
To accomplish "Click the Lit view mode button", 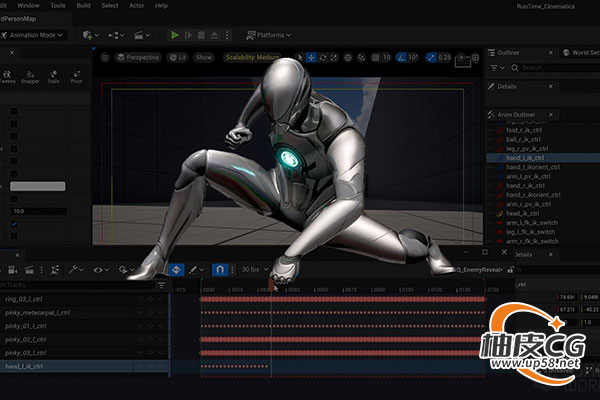I will pyautogui.click(x=178, y=57).
